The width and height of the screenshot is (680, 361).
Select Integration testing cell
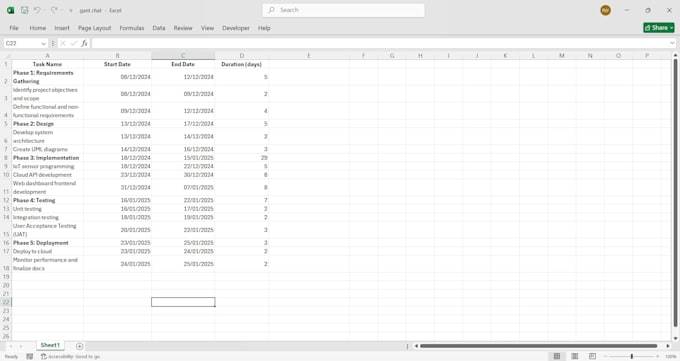(48, 217)
